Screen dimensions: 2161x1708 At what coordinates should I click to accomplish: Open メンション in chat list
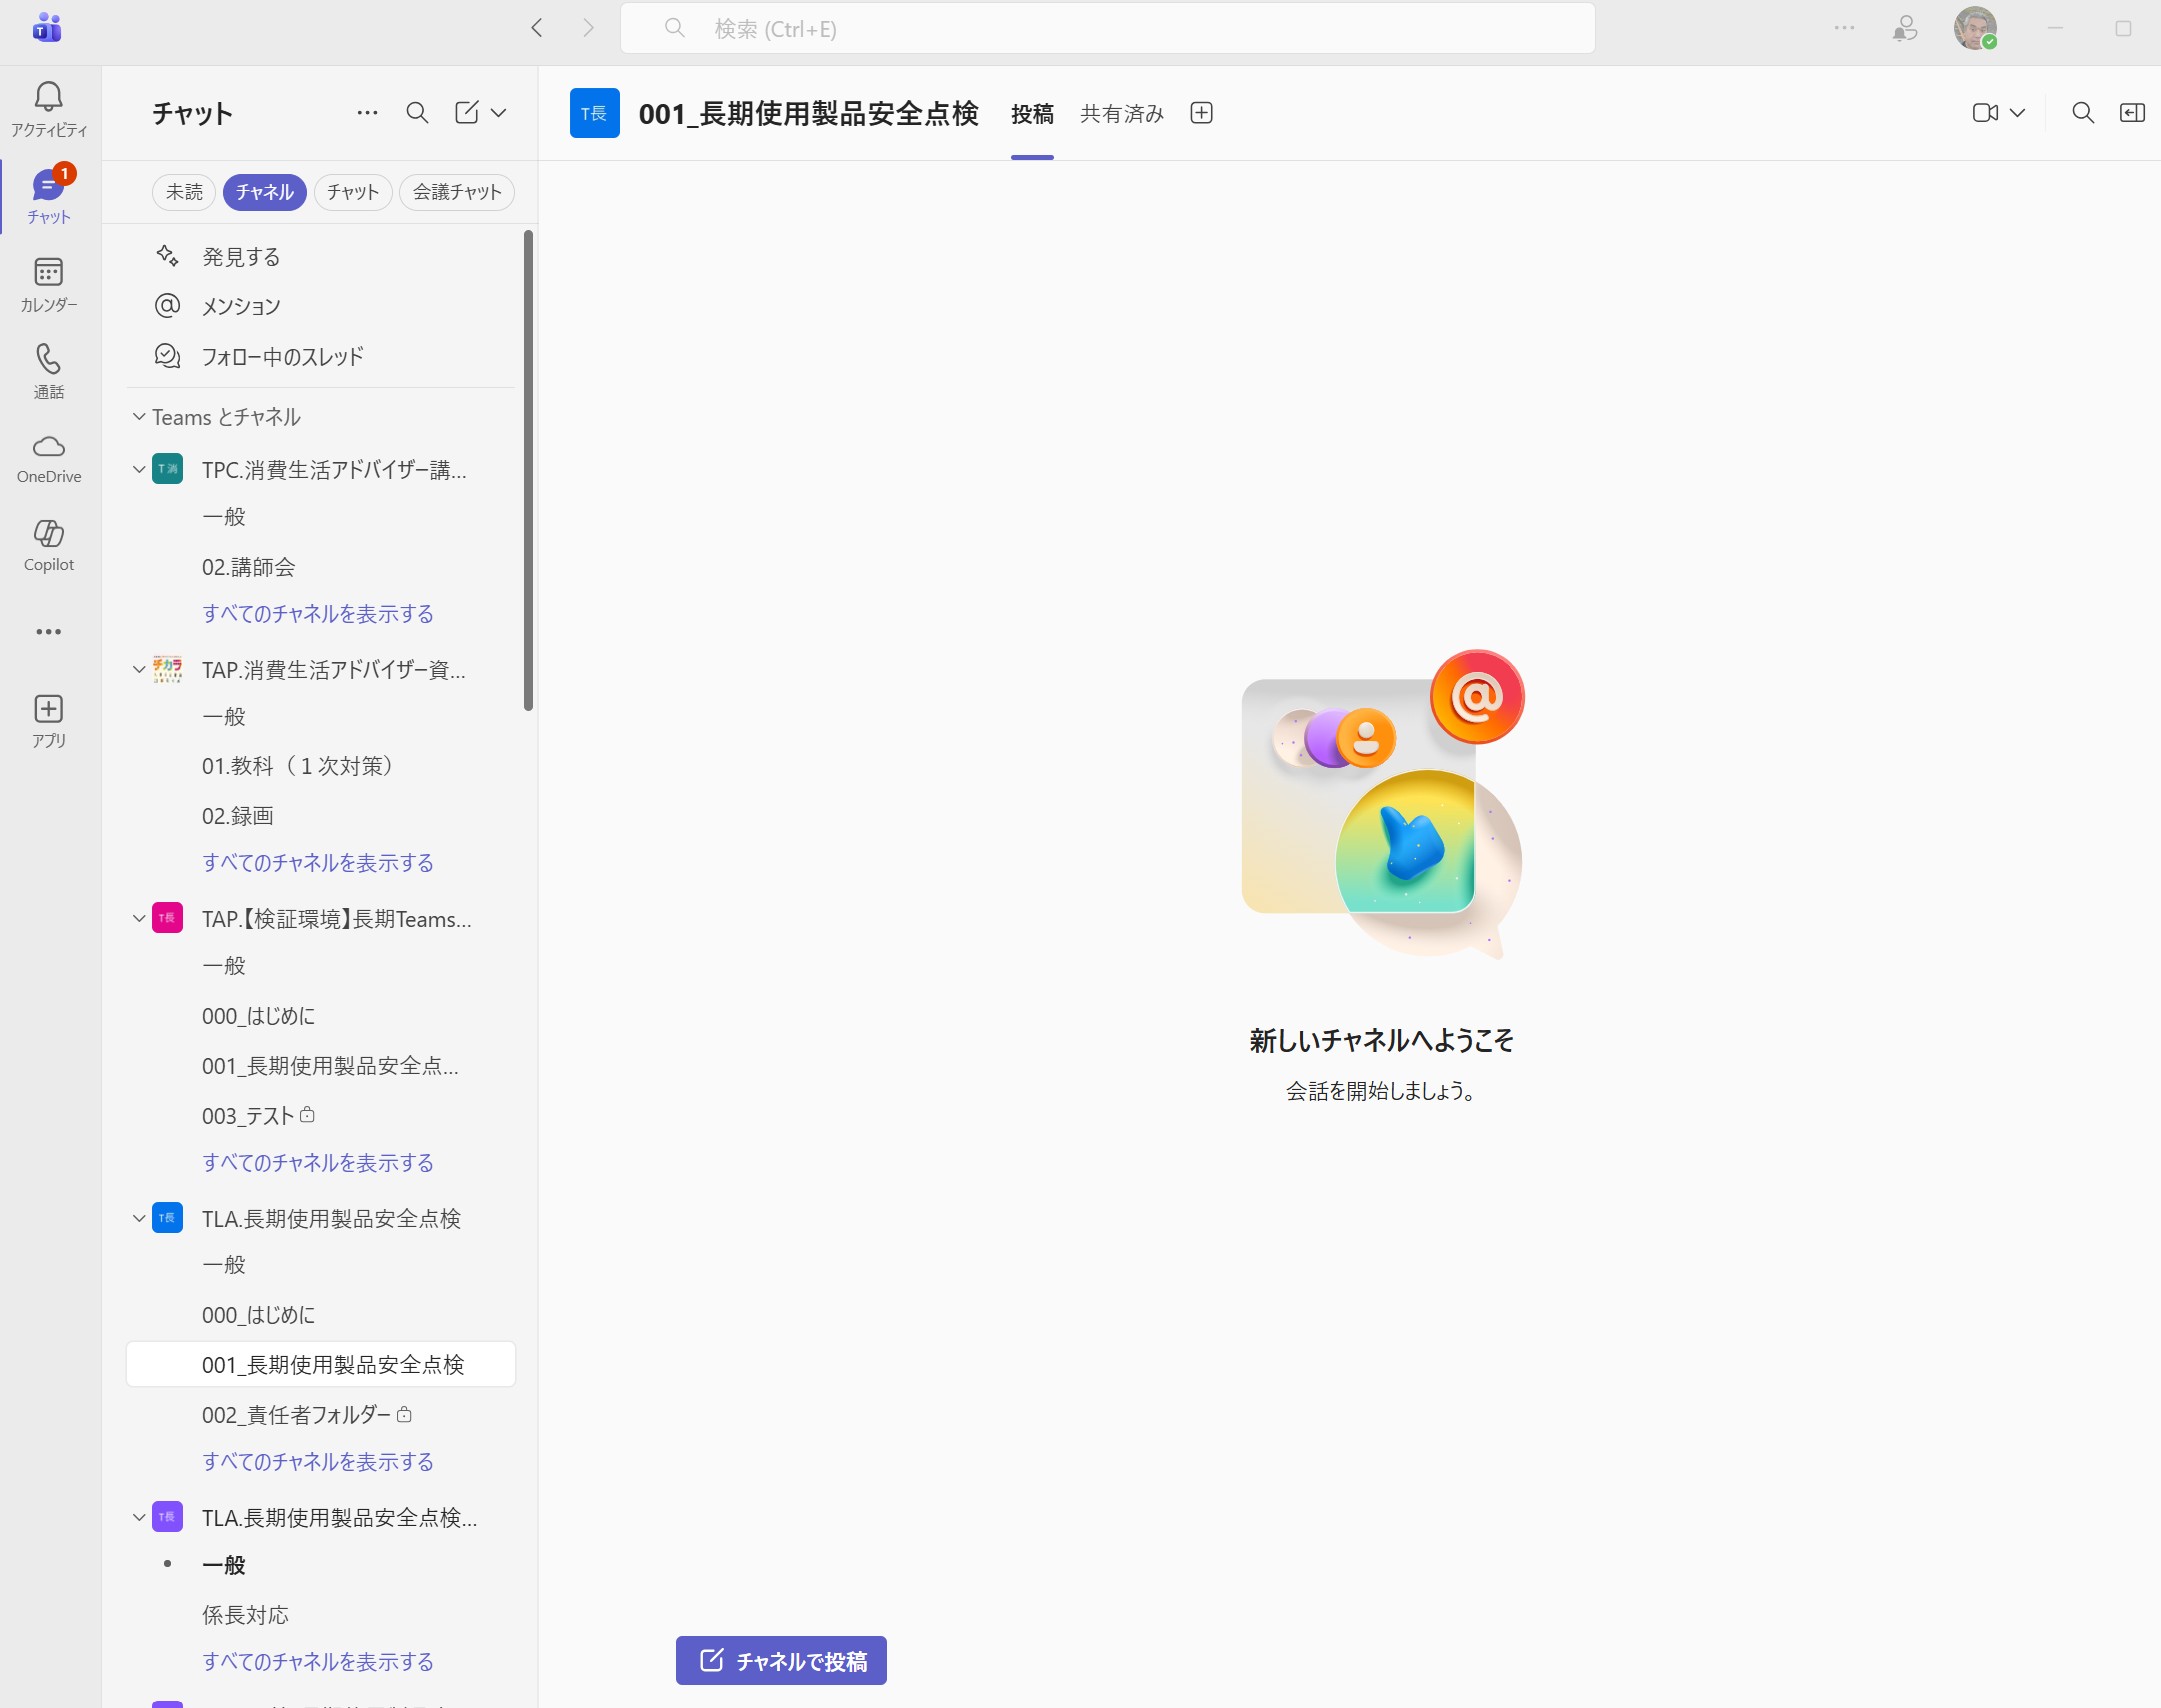click(x=320, y=306)
